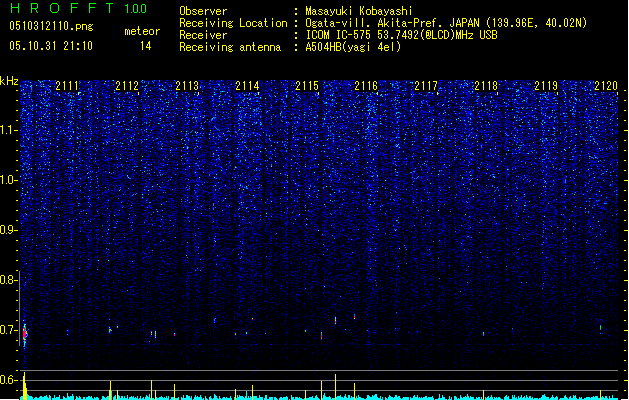Click the large red meteor echo at spectrogram start
The image size is (629, 400).
point(25,334)
